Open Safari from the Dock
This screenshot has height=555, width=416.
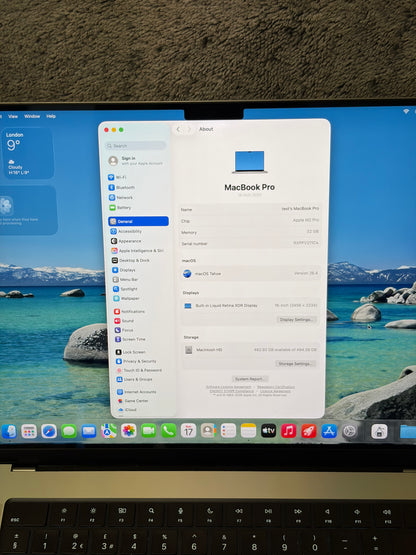click(x=49, y=431)
